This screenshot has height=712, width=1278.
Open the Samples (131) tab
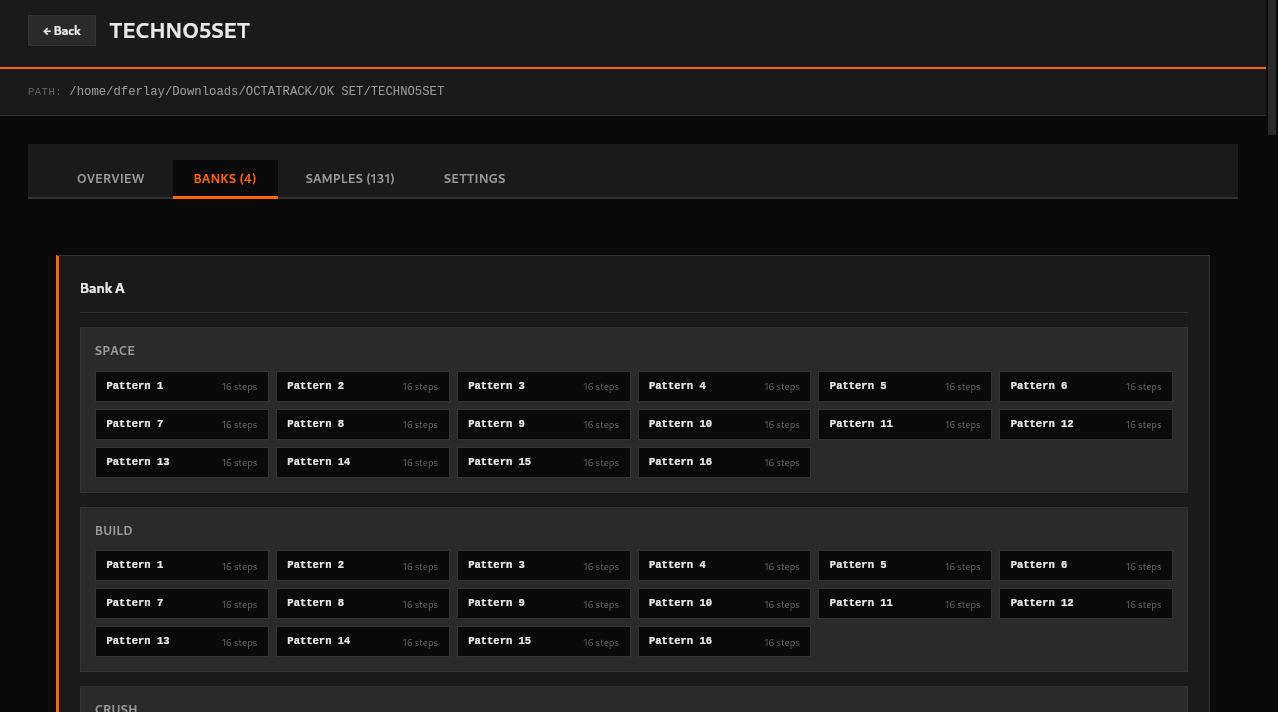click(x=350, y=179)
